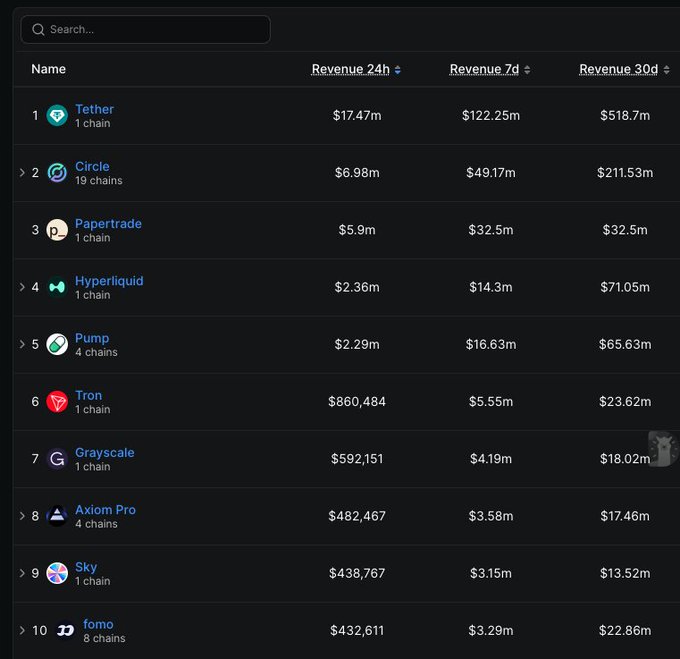Open the fomo protocol link
680x659 pixels.
tap(98, 624)
